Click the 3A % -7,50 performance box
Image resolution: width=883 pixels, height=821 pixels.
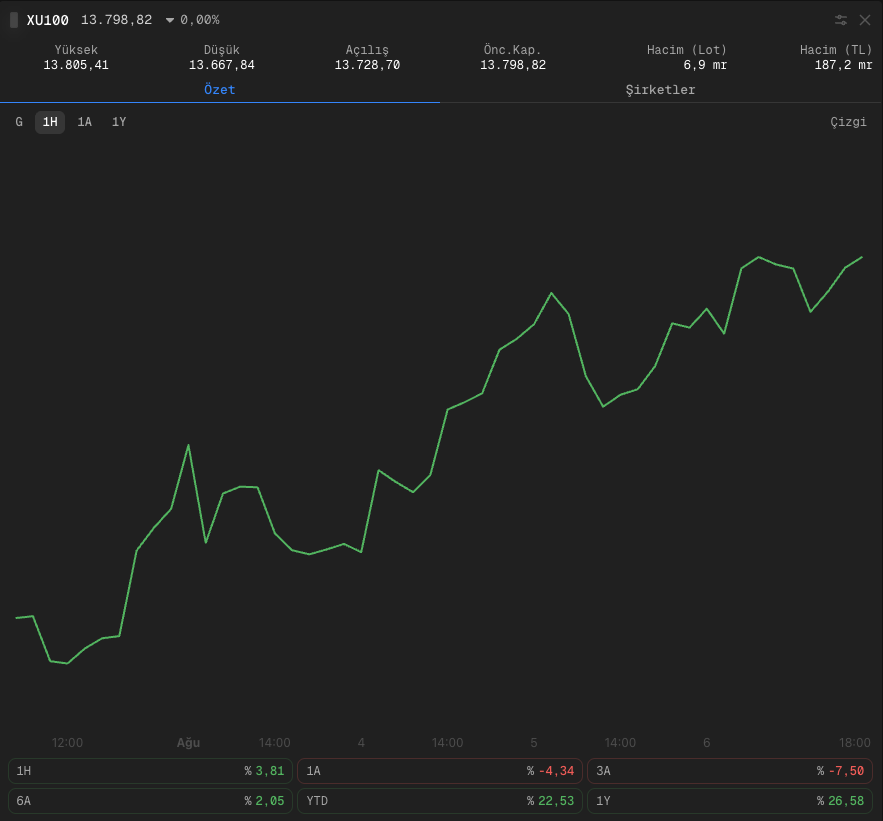730,771
